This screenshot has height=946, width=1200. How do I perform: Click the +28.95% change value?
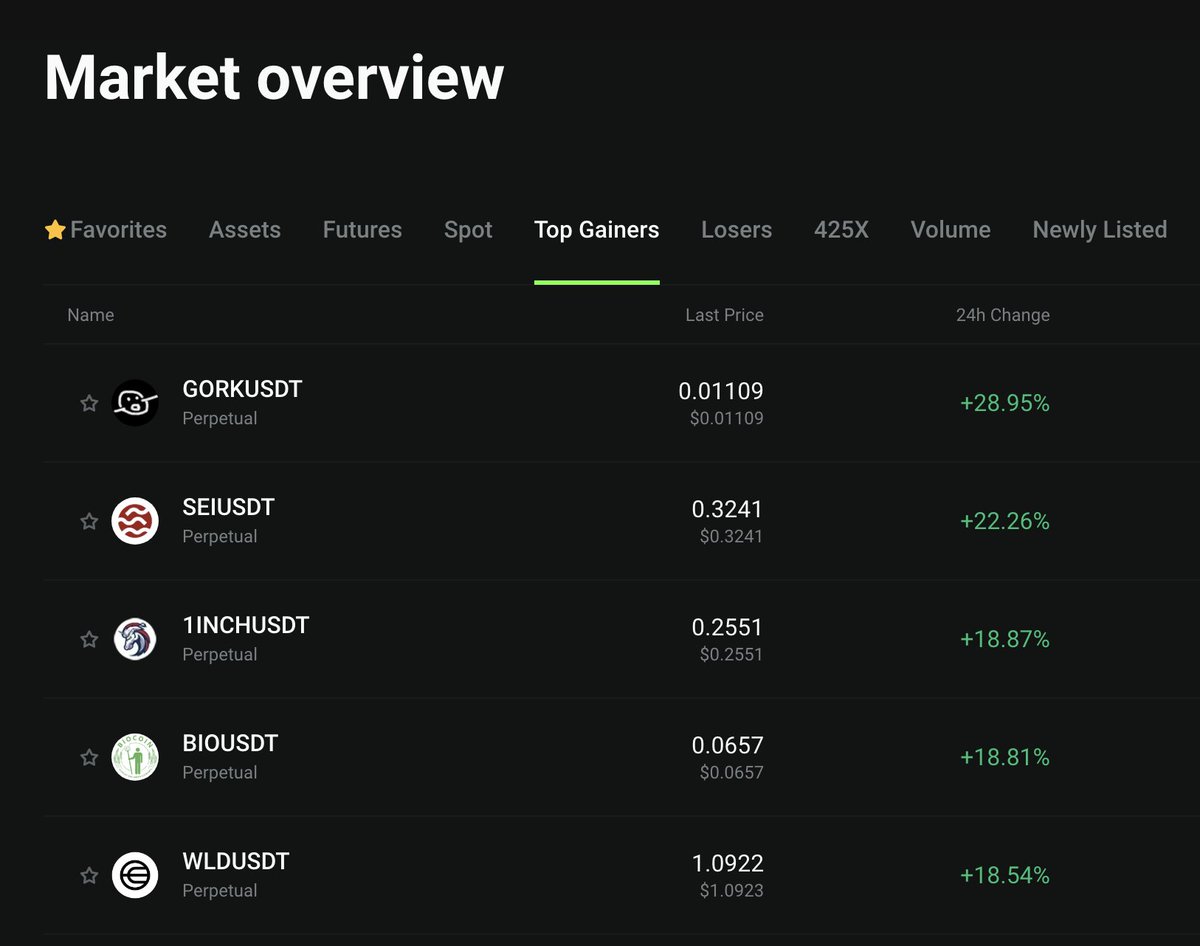[x=1005, y=404]
